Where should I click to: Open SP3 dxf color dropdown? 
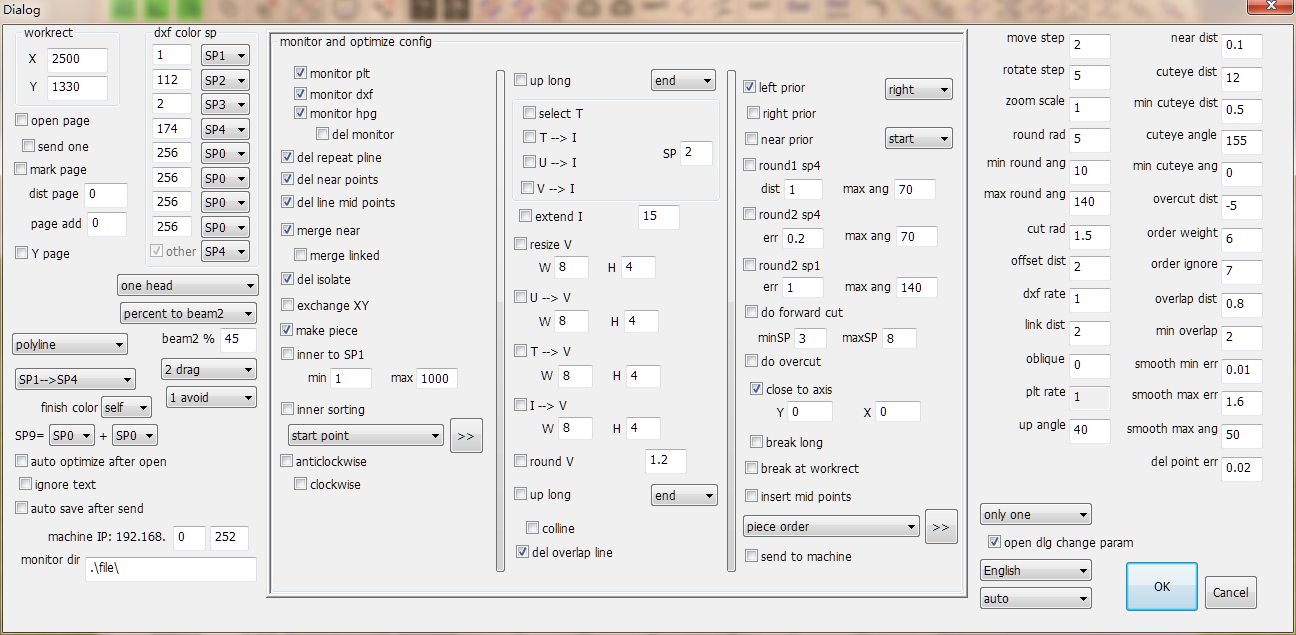(225, 104)
